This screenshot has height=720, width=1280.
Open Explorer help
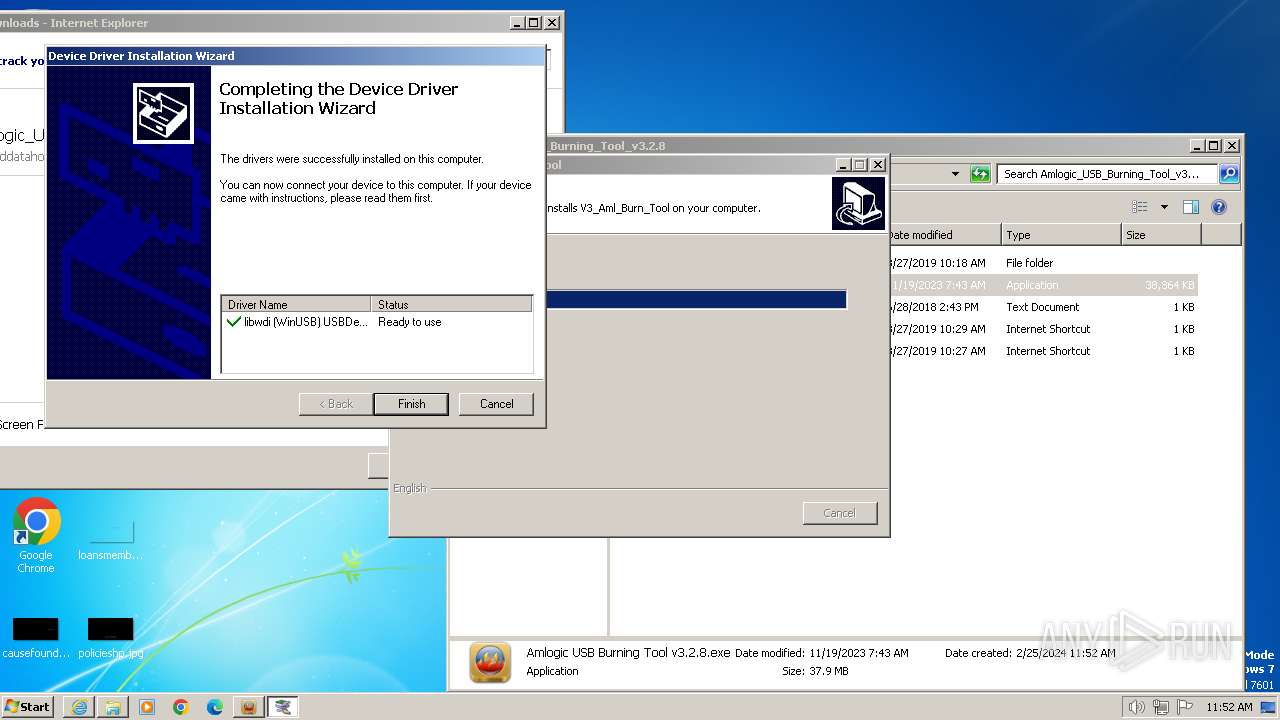point(1219,207)
